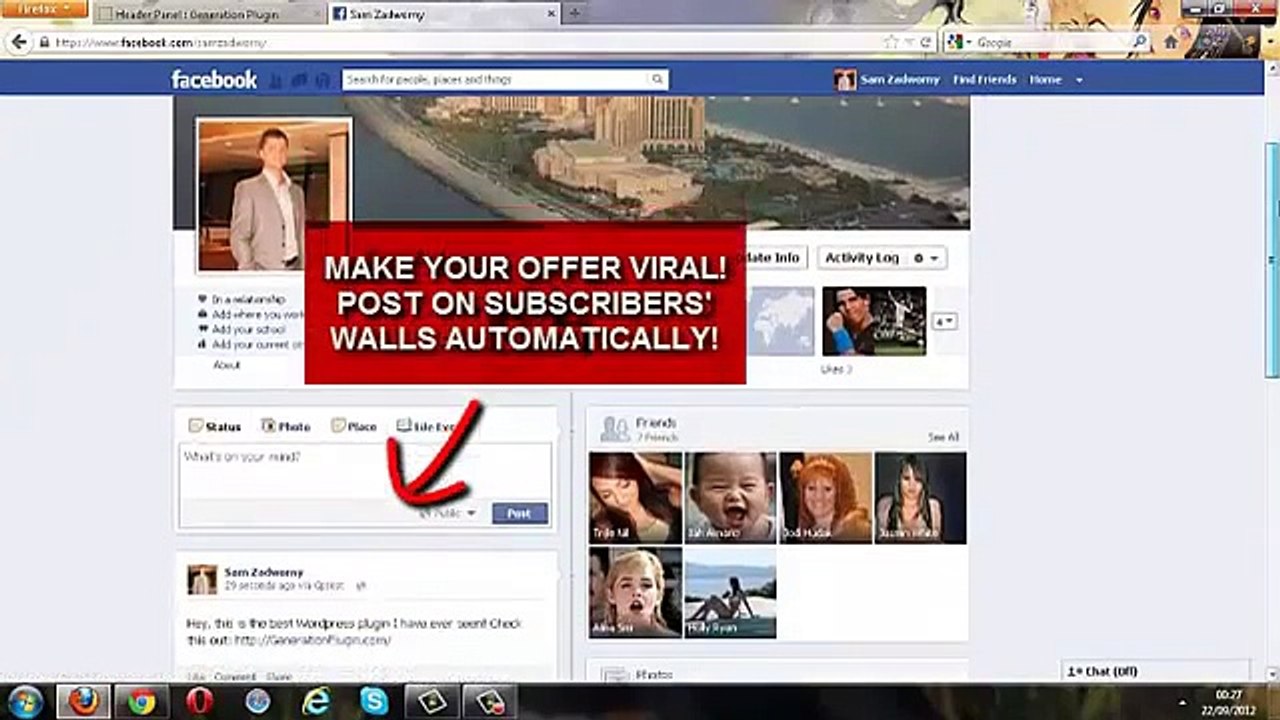This screenshot has width=1280, height=720.
Task: Select the Status composer tab
Action: point(215,426)
